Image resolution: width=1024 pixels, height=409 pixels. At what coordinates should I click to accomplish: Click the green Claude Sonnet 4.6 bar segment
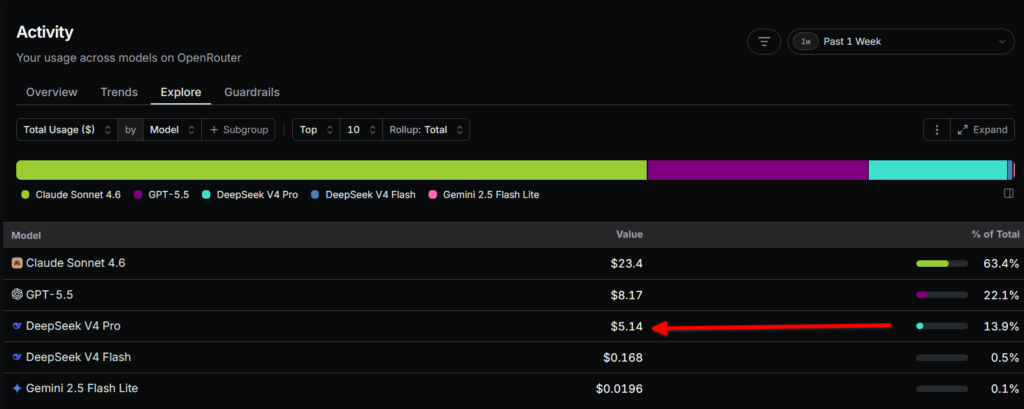(x=331, y=170)
